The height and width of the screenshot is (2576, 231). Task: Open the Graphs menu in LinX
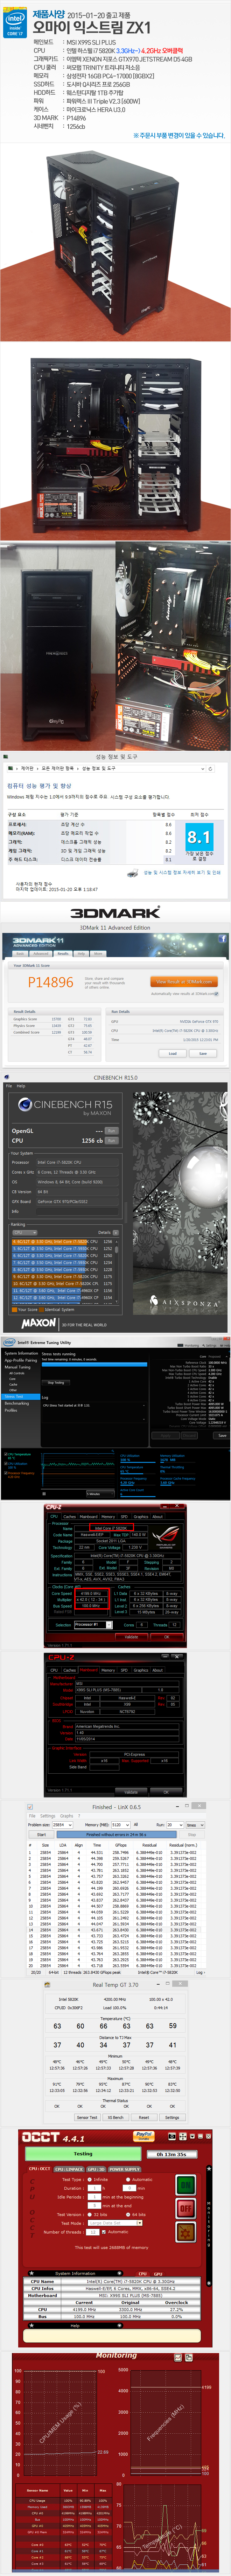(66, 1816)
